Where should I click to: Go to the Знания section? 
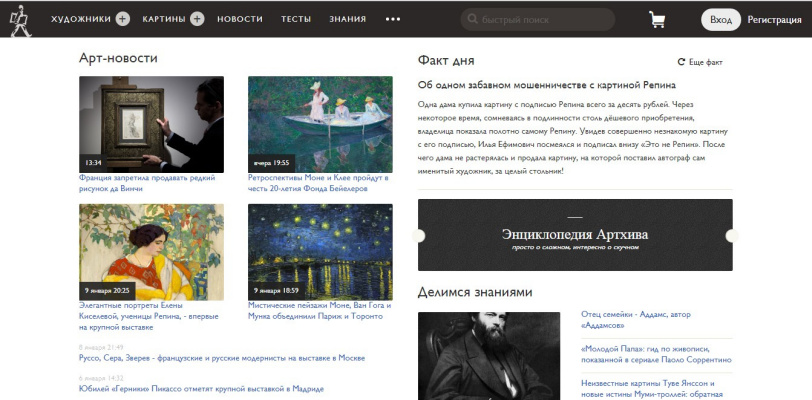click(x=347, y=19)
